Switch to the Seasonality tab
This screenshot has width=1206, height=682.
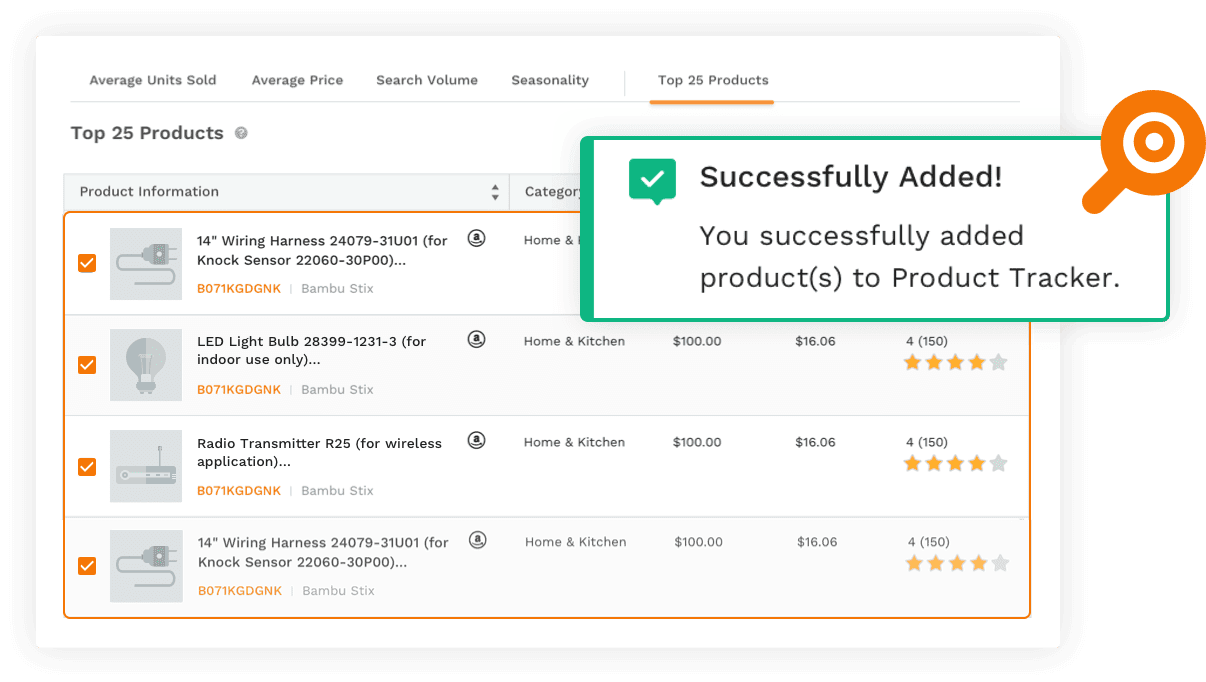tap(550, 80)
